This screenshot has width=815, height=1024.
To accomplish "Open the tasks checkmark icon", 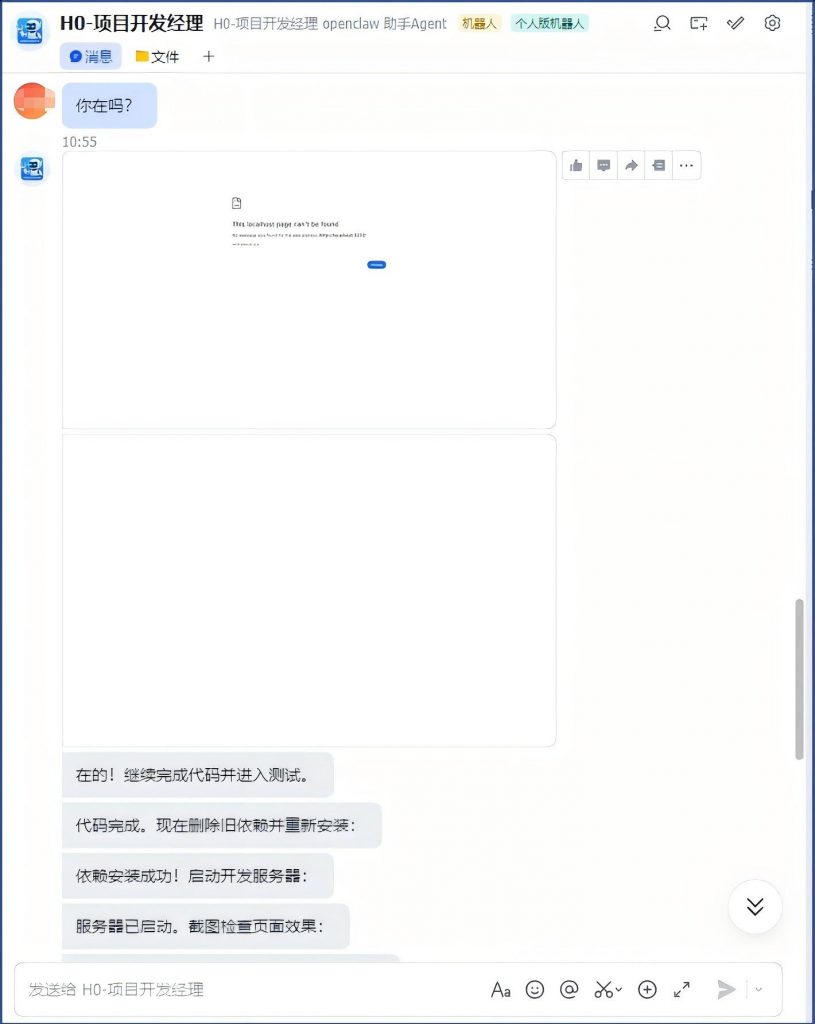I will 735,24.
